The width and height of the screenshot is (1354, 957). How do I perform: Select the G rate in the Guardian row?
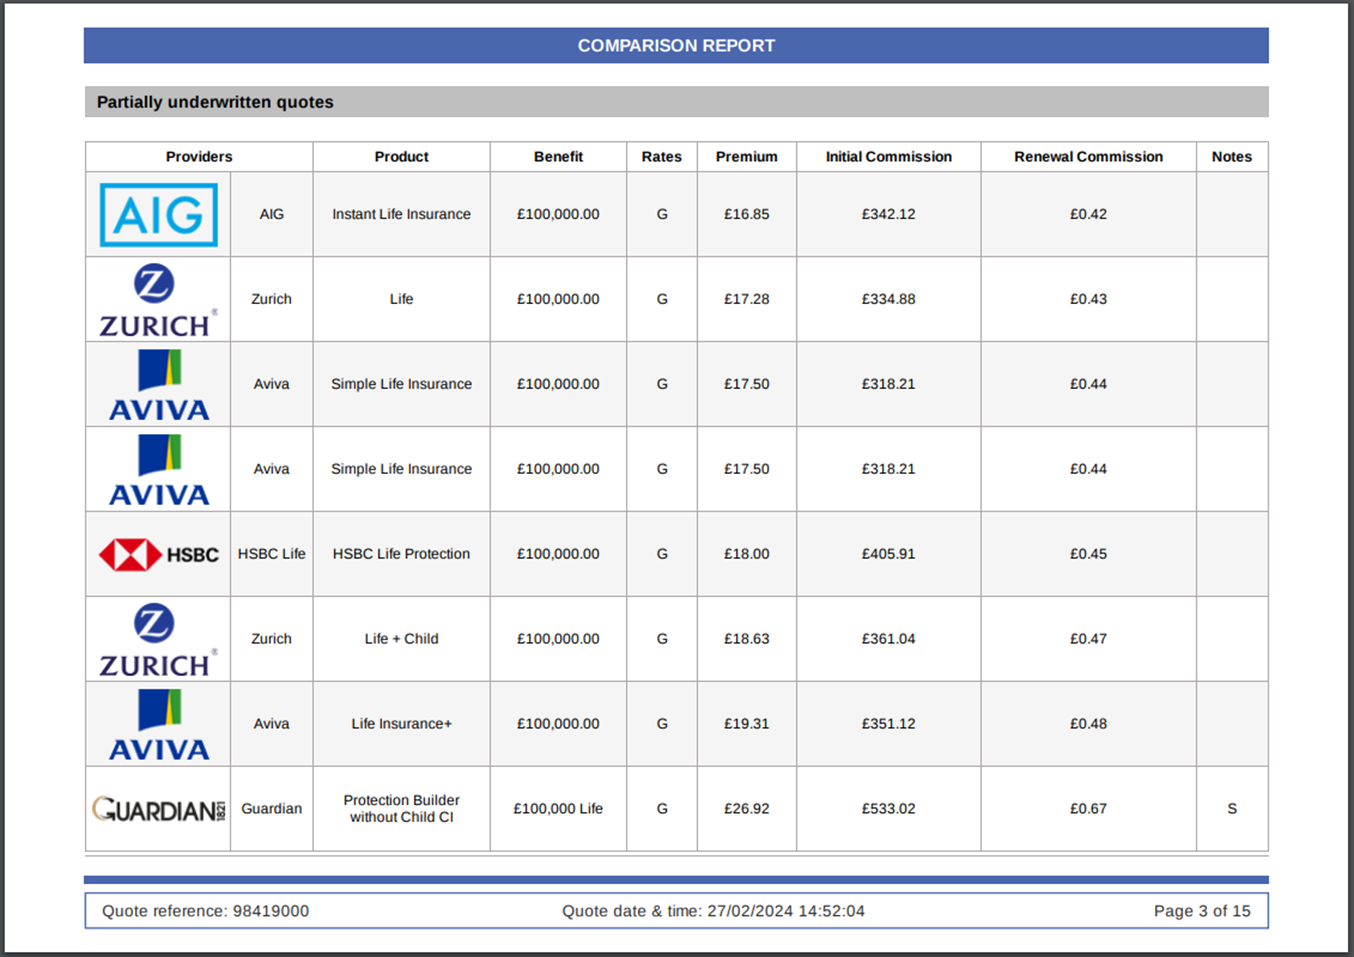click(x=662, y=809)
